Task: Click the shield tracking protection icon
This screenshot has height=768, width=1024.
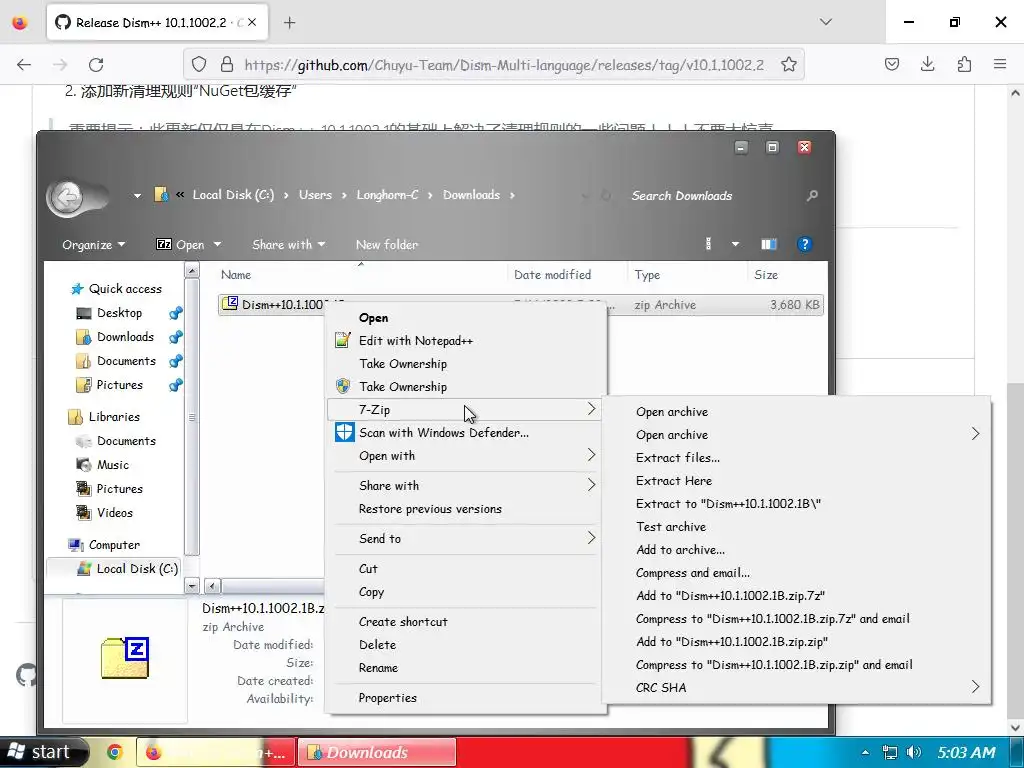Action: (x=199, y=64)
